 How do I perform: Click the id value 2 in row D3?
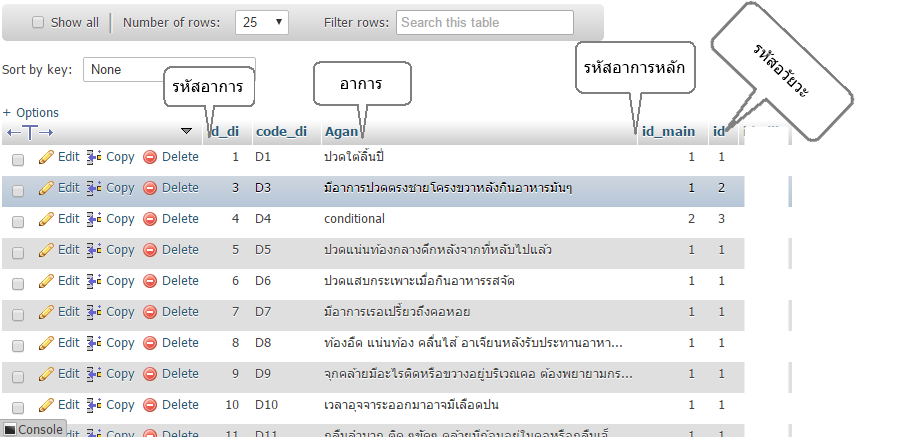click(722, 188)
